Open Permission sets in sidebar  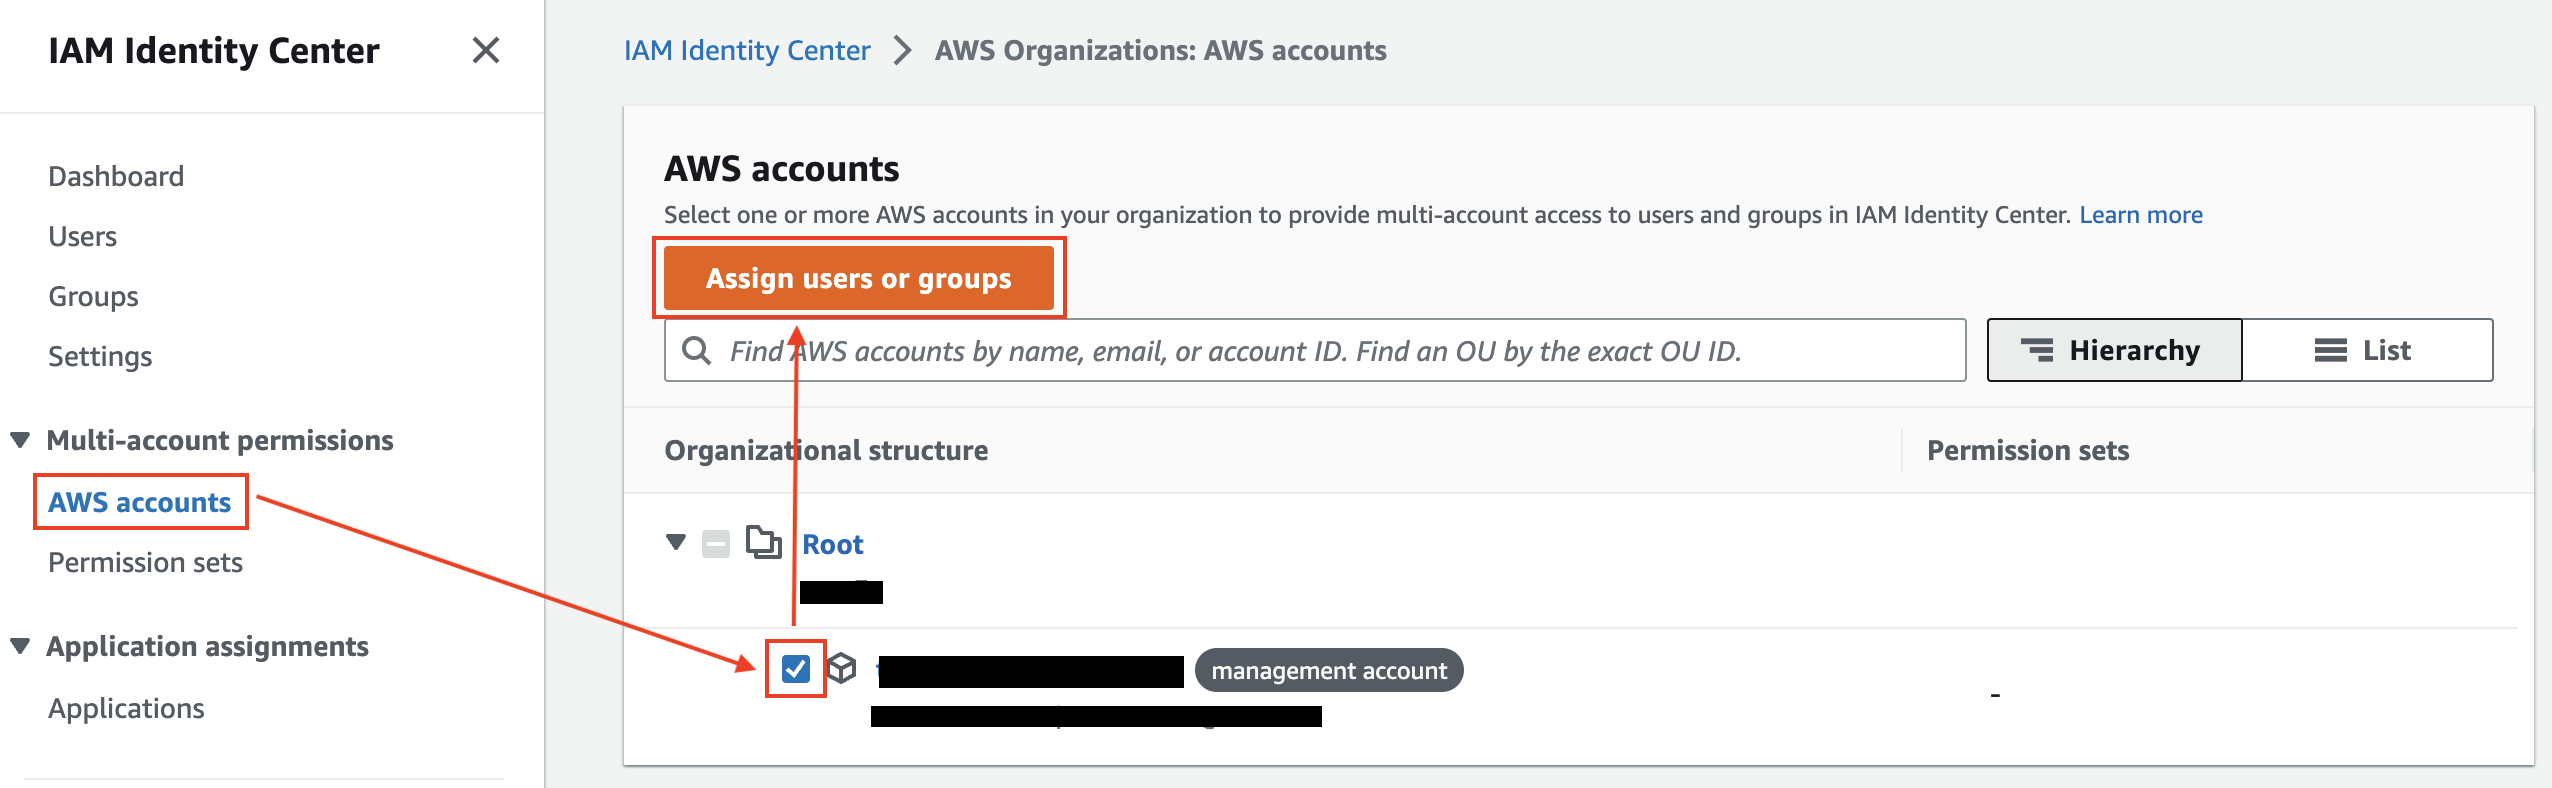pyautogui.click(x=146, y=562)
